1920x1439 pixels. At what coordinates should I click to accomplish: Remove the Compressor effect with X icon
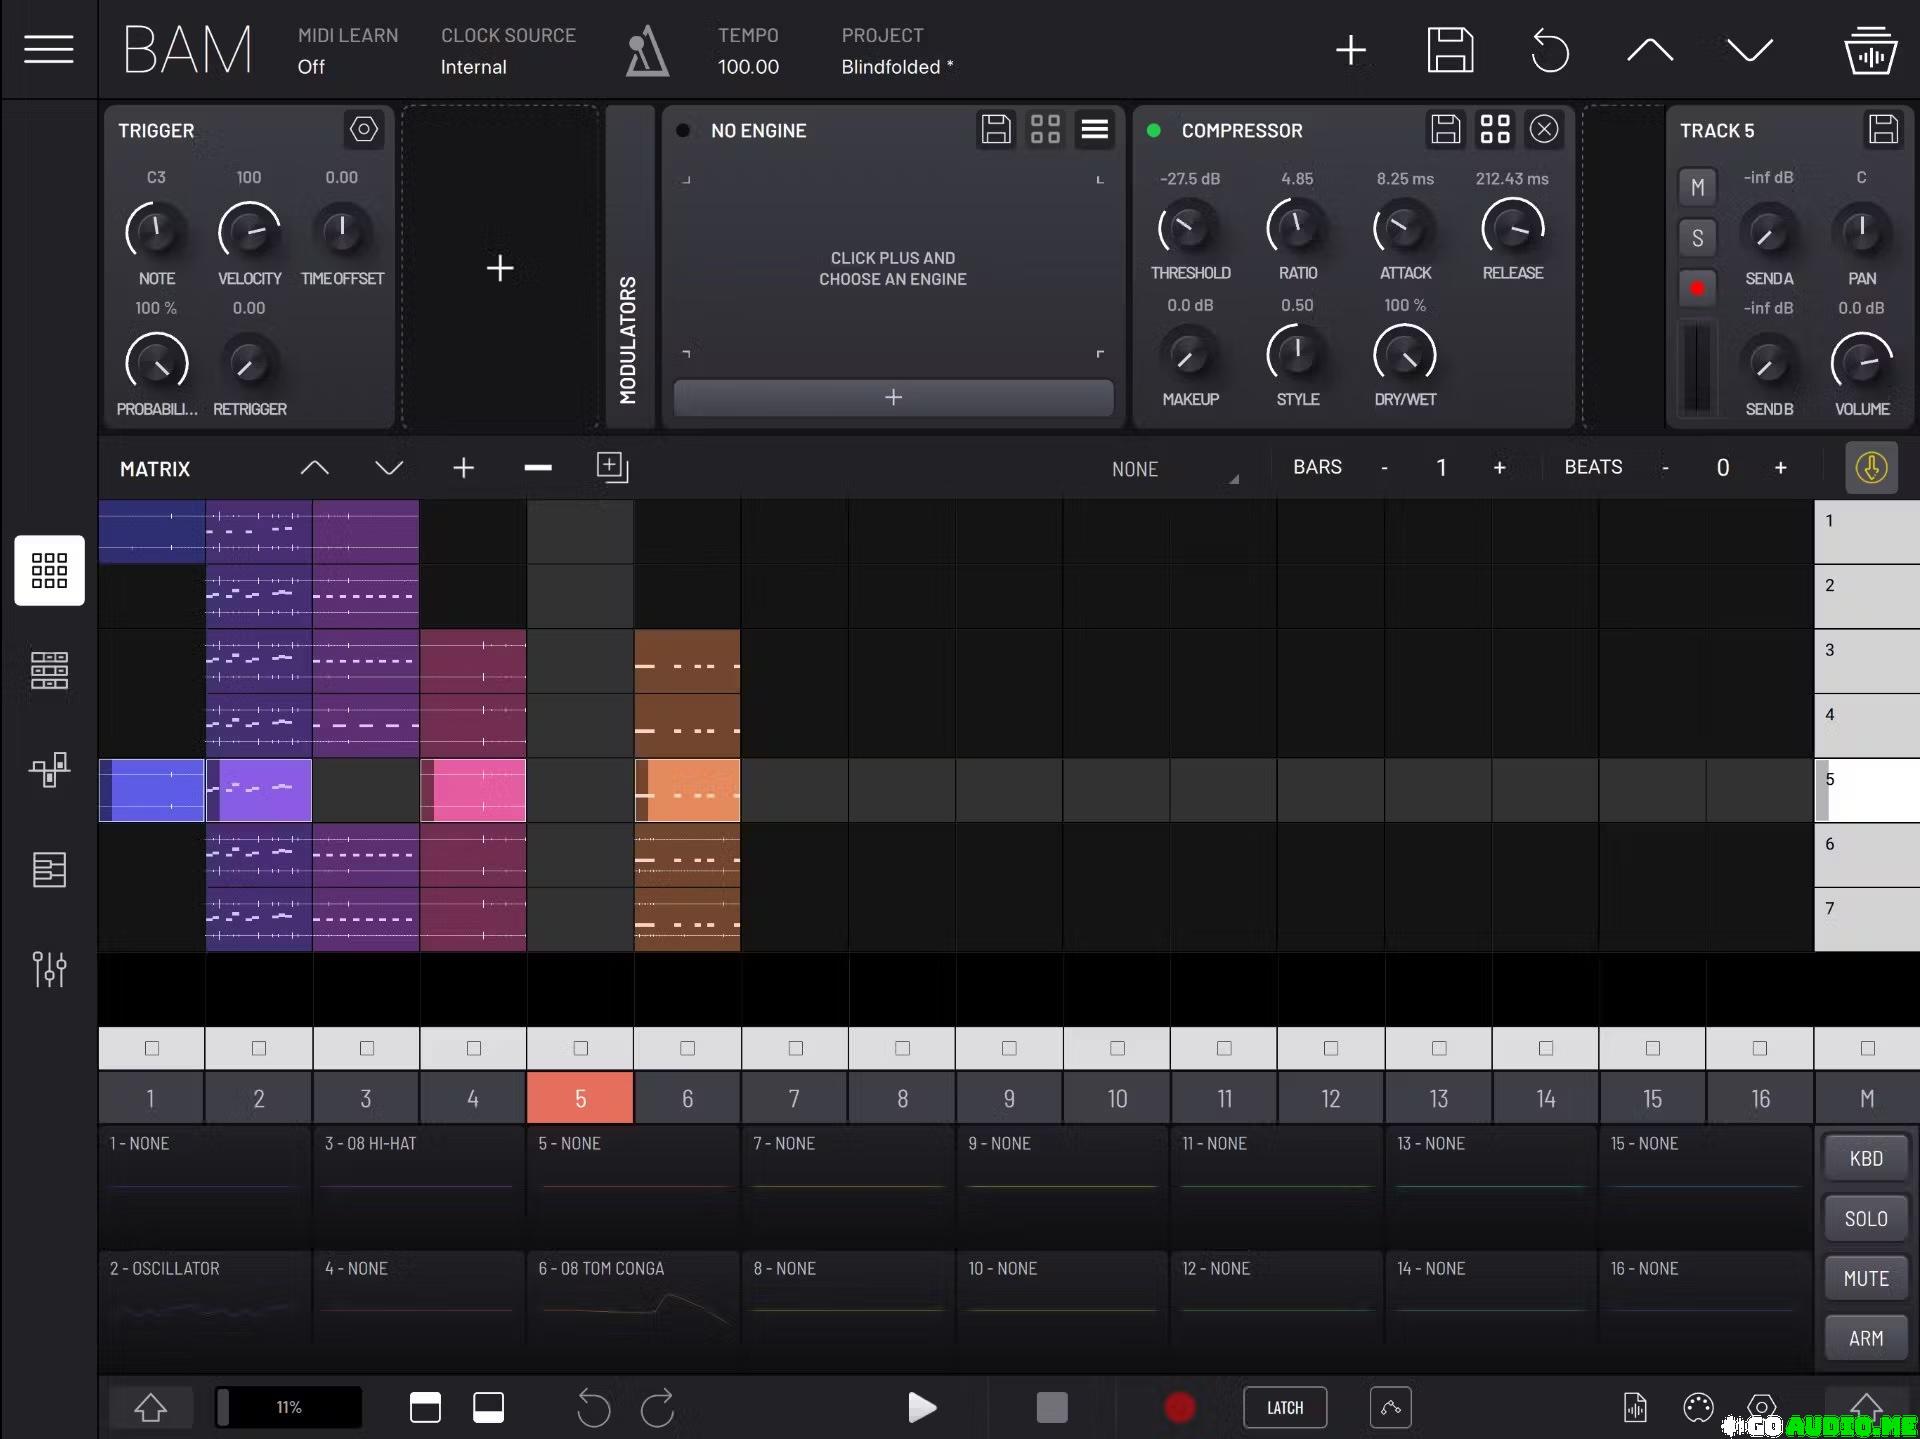point(1543,129)
